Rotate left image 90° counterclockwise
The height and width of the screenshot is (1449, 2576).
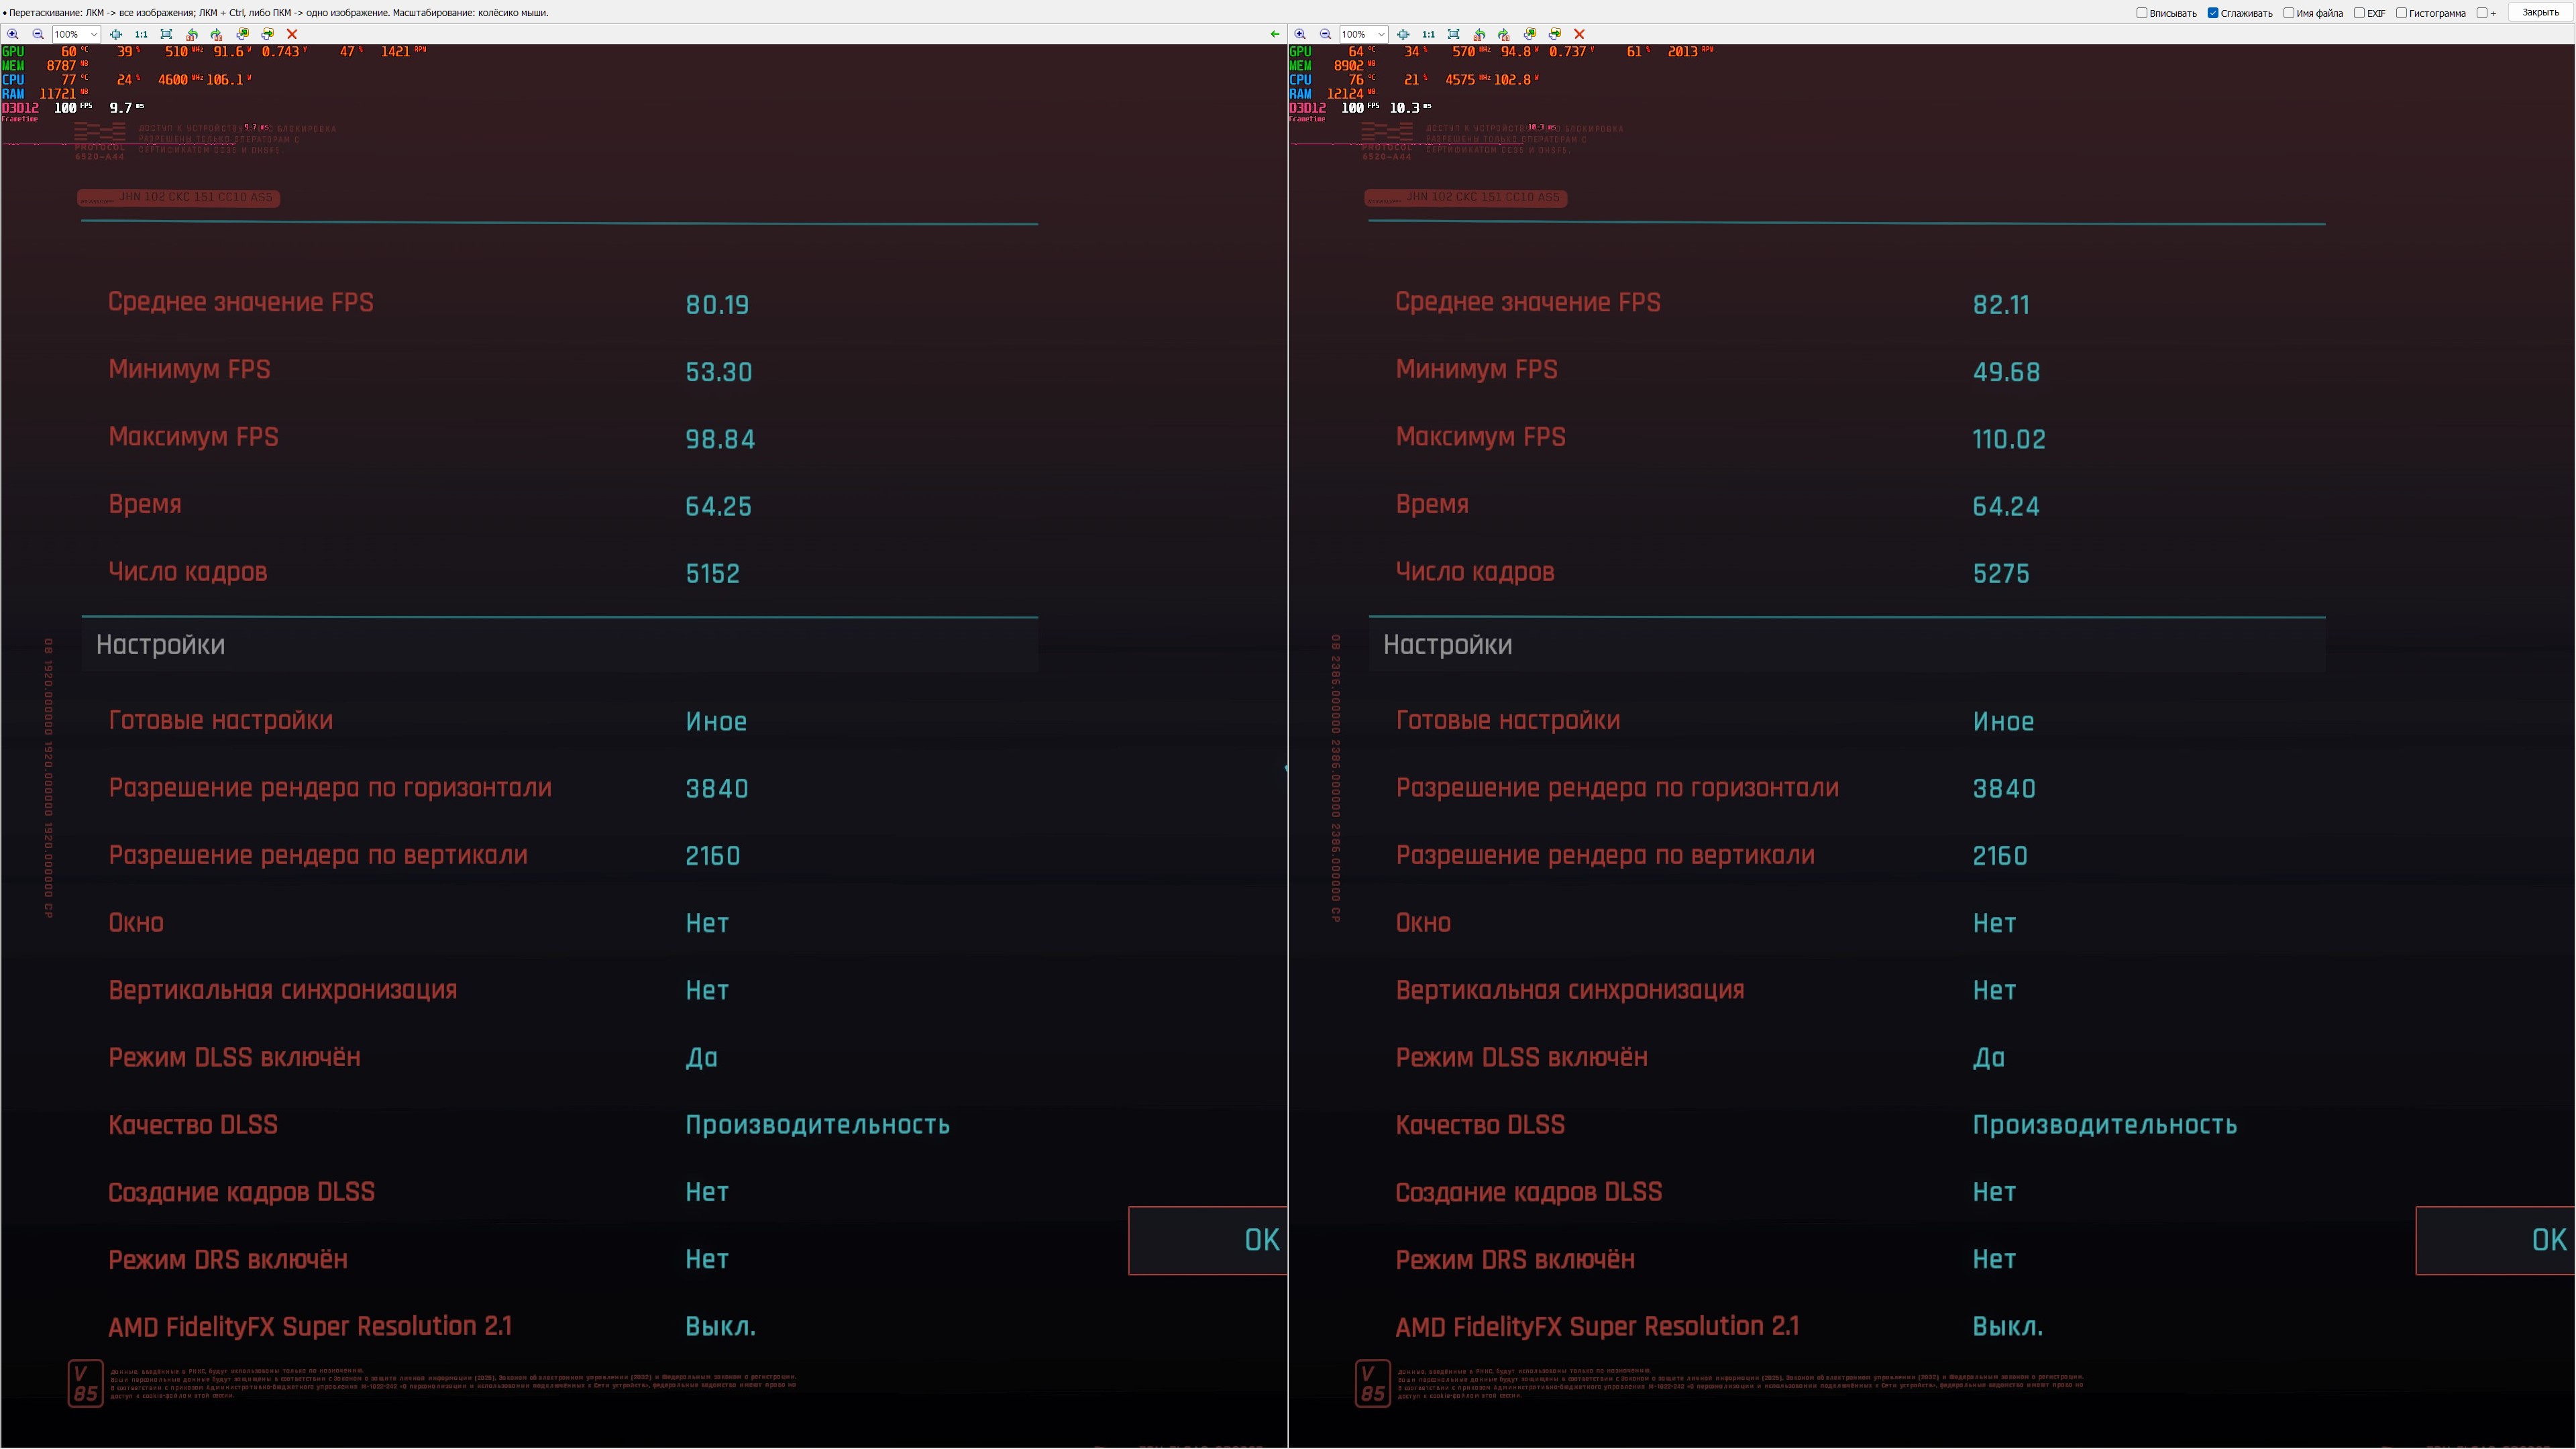point(192,35)
